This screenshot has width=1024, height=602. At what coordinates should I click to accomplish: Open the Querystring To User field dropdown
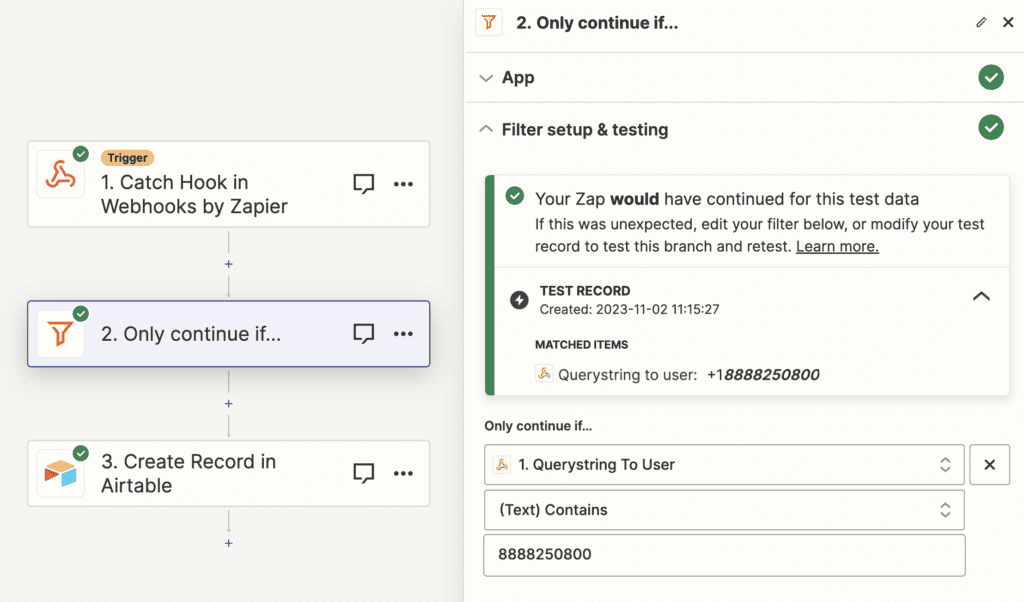tap(724, 465)
